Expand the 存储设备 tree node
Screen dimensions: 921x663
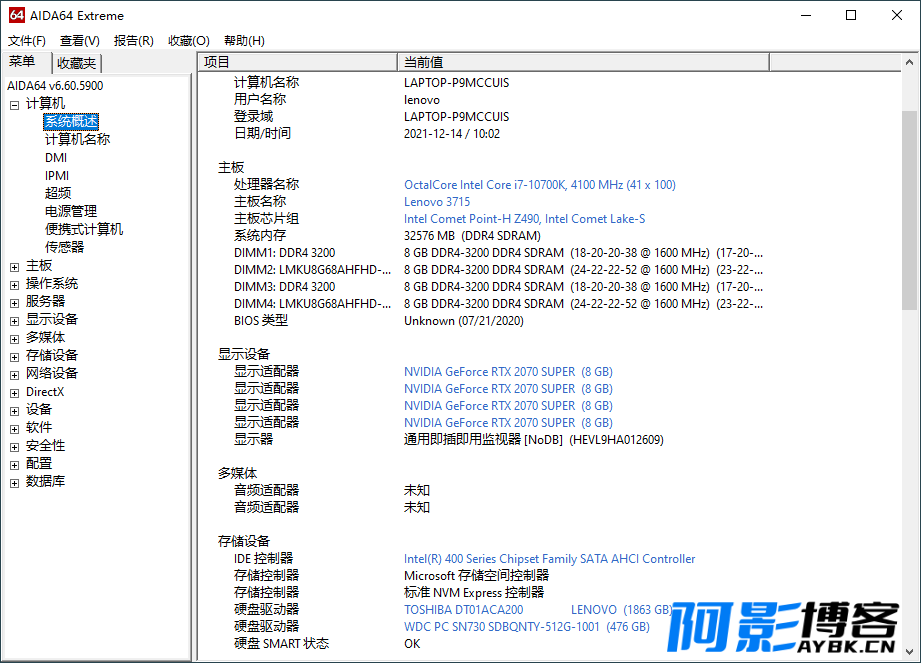coord(14,356)
